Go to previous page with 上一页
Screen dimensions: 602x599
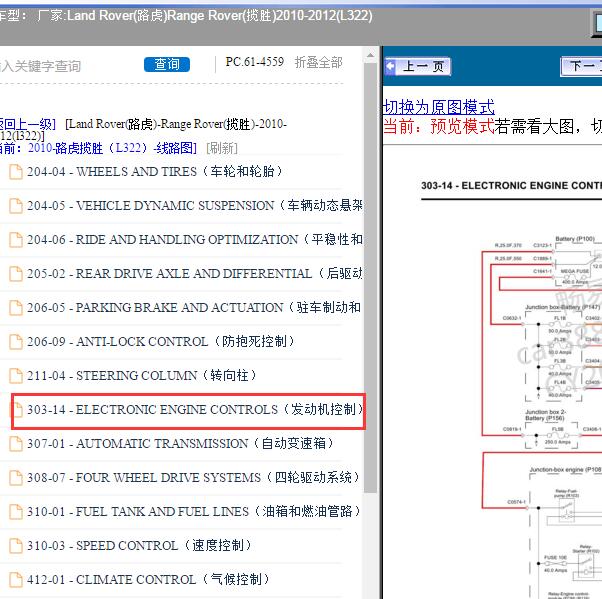click(x=417, y=66)
